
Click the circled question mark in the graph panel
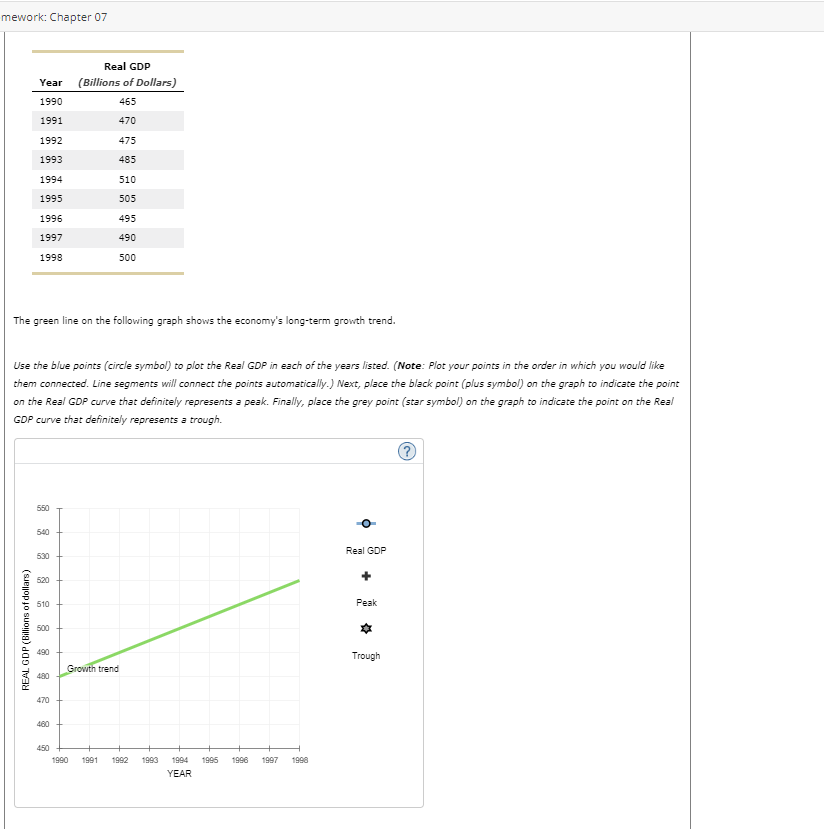coord(406,451)
